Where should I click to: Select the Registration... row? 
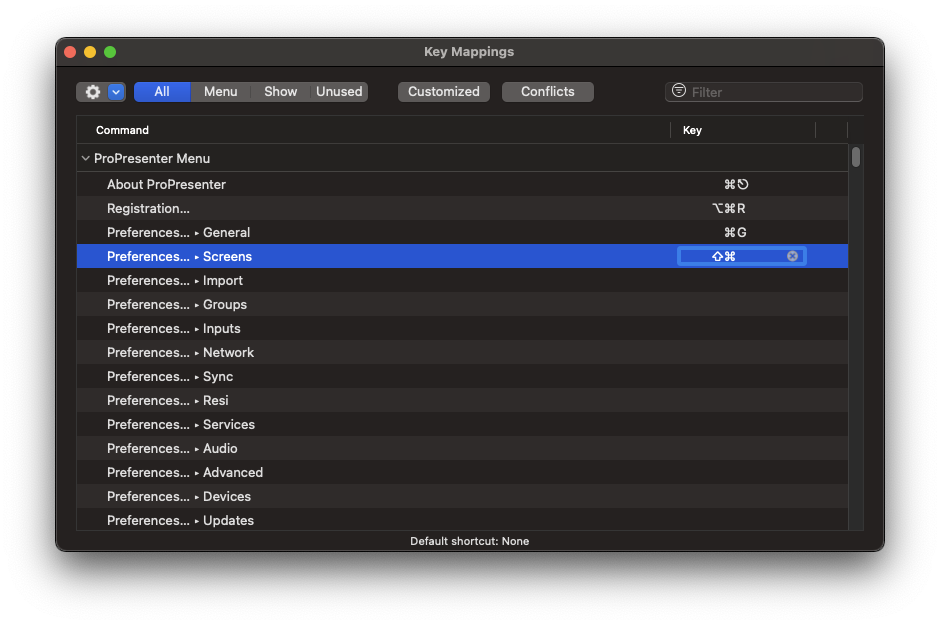(462, 208)
